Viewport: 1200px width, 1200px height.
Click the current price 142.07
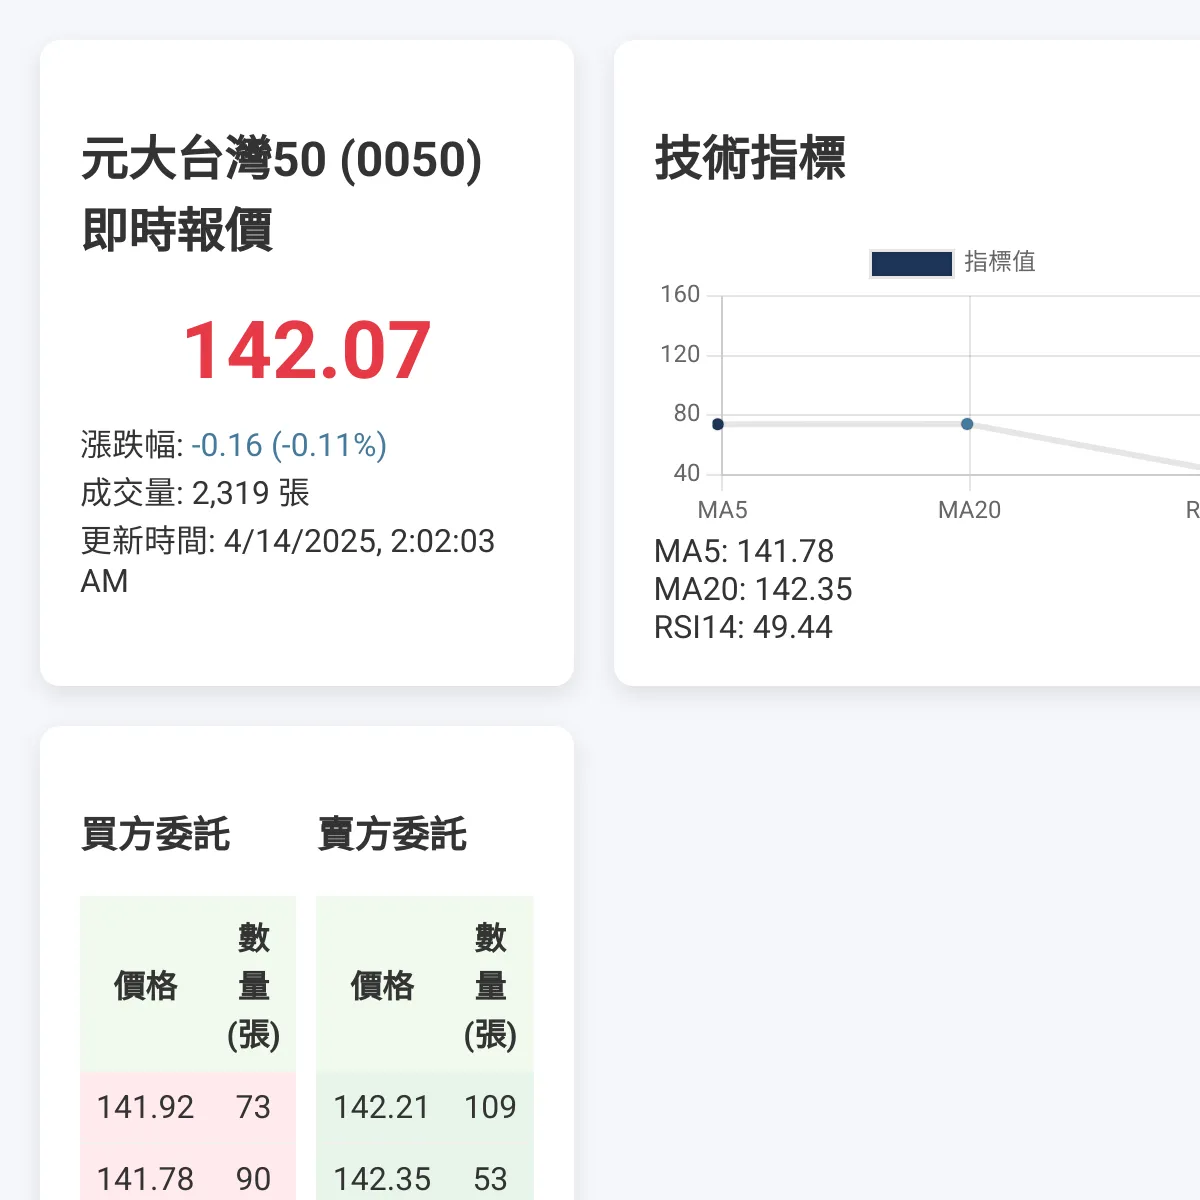[x=307, y=351]
